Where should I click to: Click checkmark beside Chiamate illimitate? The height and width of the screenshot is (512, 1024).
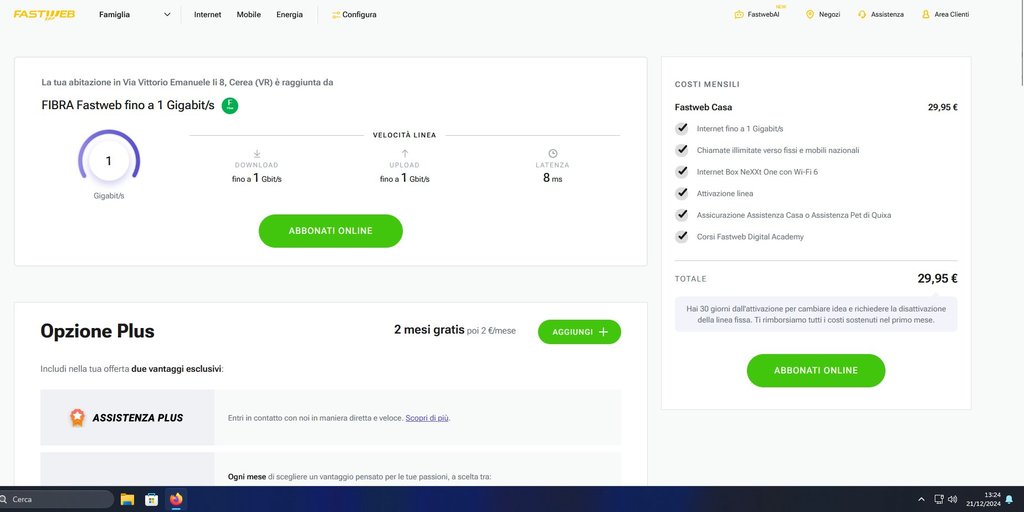tap(682, 150)
